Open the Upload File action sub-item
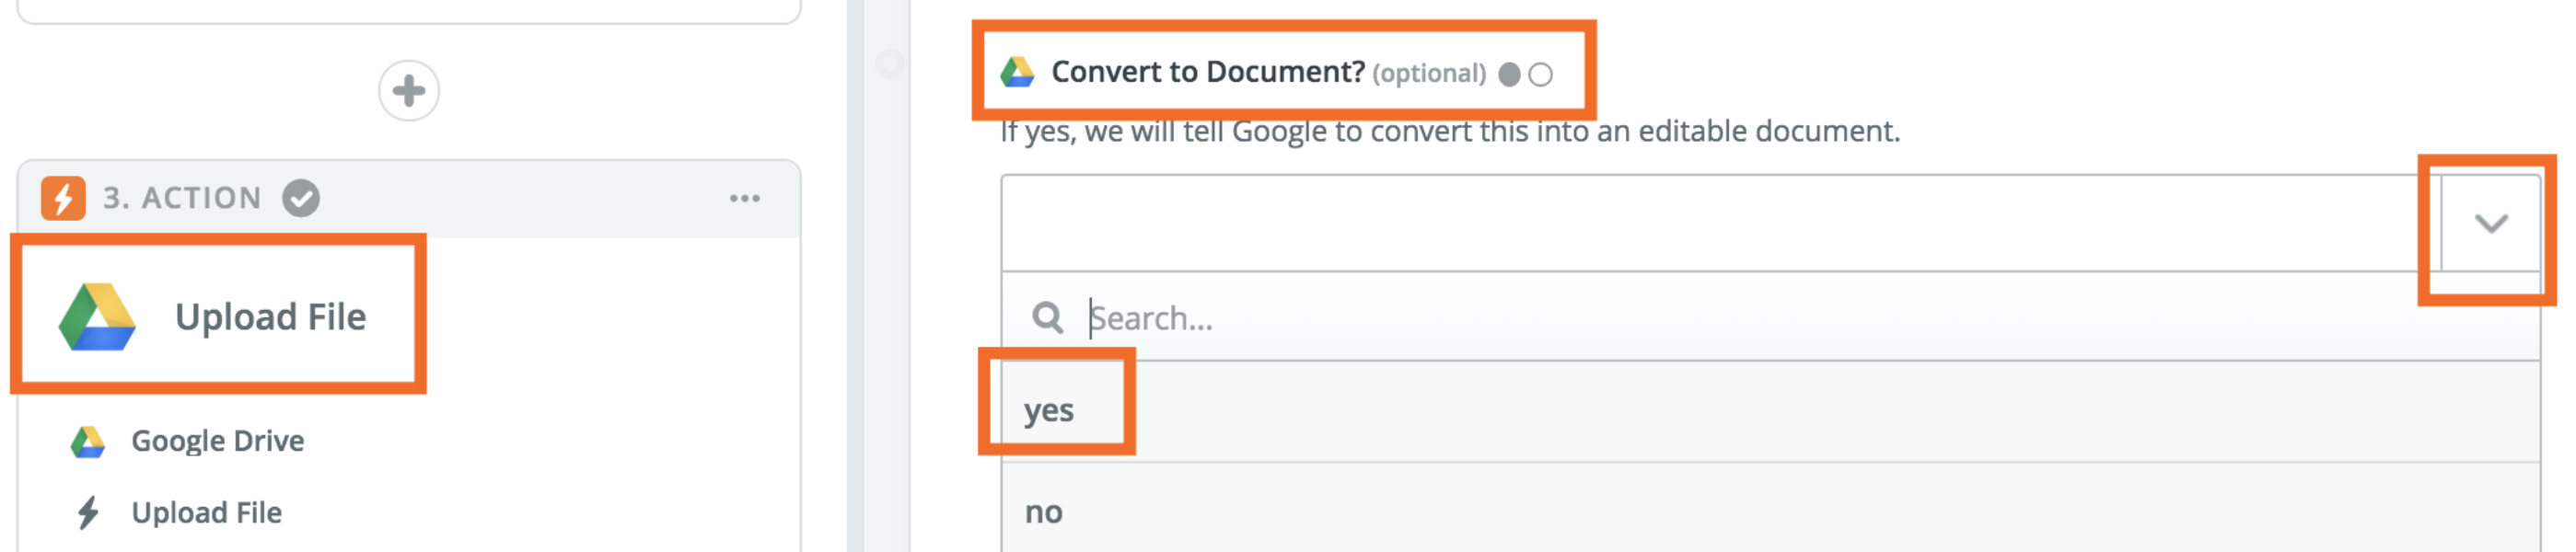Screen dimensions: 2576x552 206,513
